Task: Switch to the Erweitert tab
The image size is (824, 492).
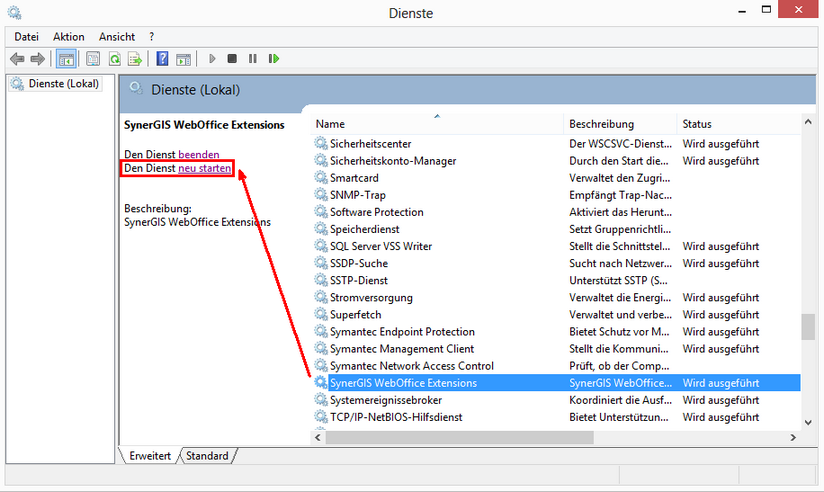Action: pos(150,456)
